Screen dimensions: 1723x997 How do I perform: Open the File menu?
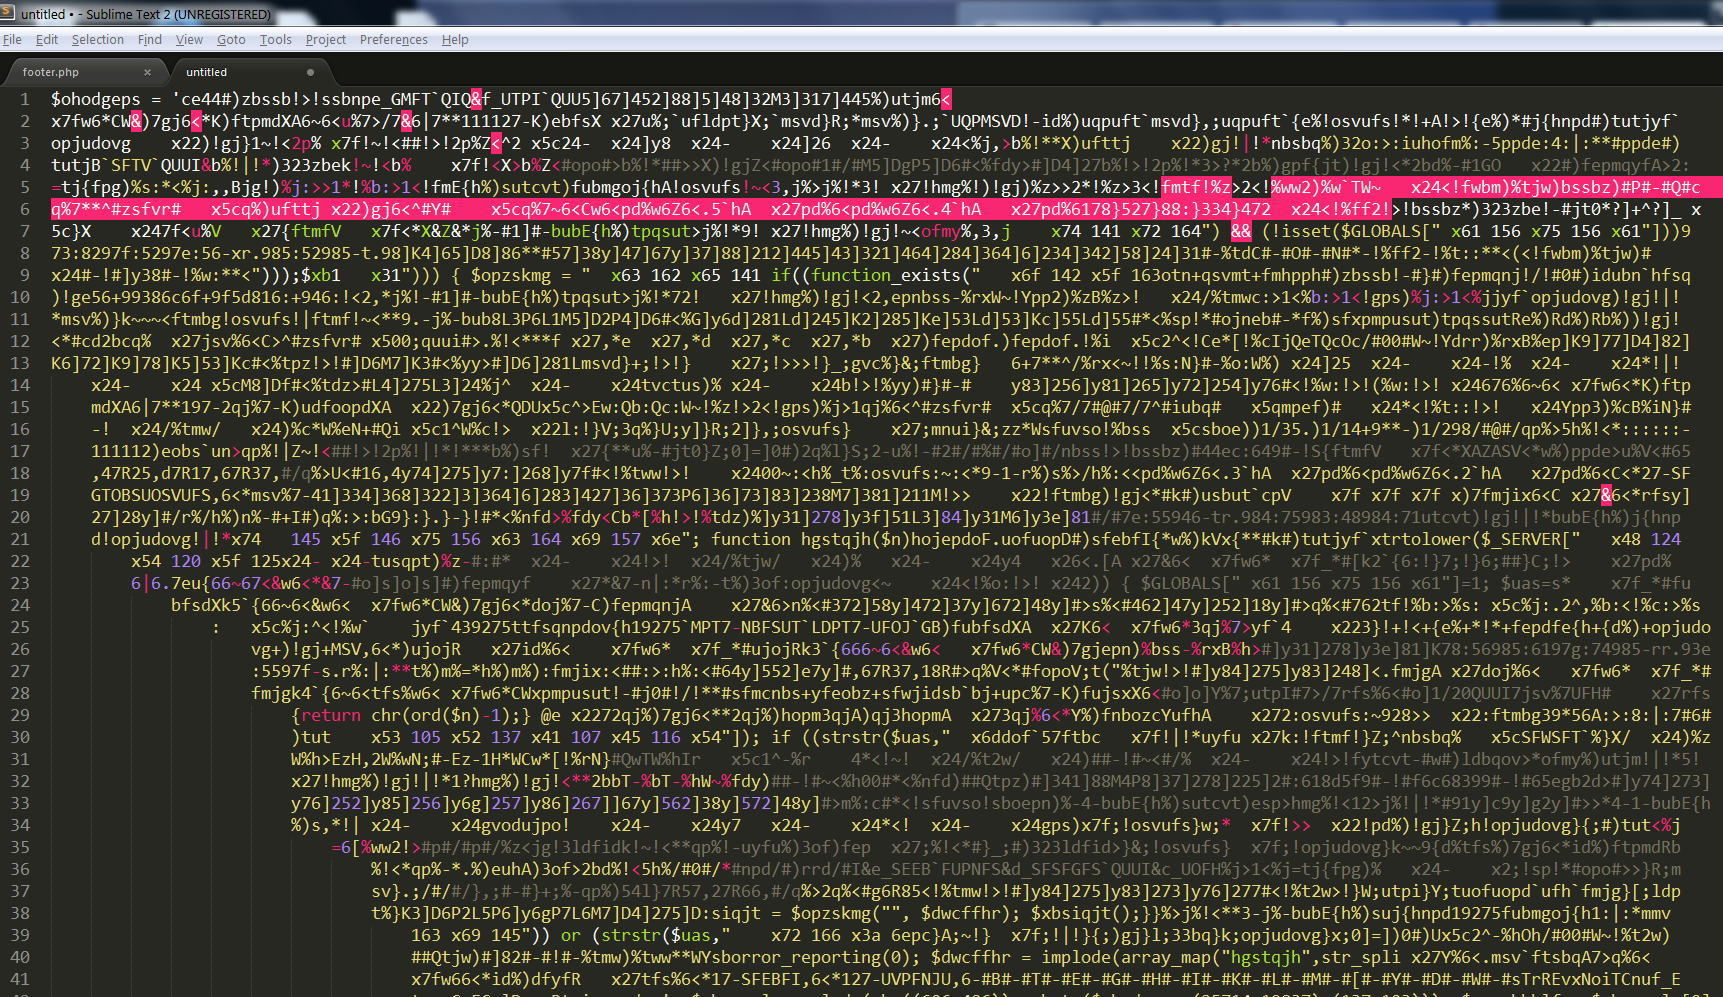[x=12, y=40]
